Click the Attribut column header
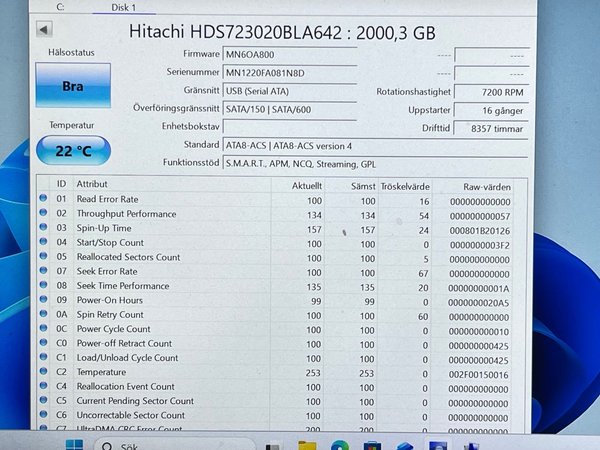The height and width of the screenshot is (450, 600). tap(92, 184)
